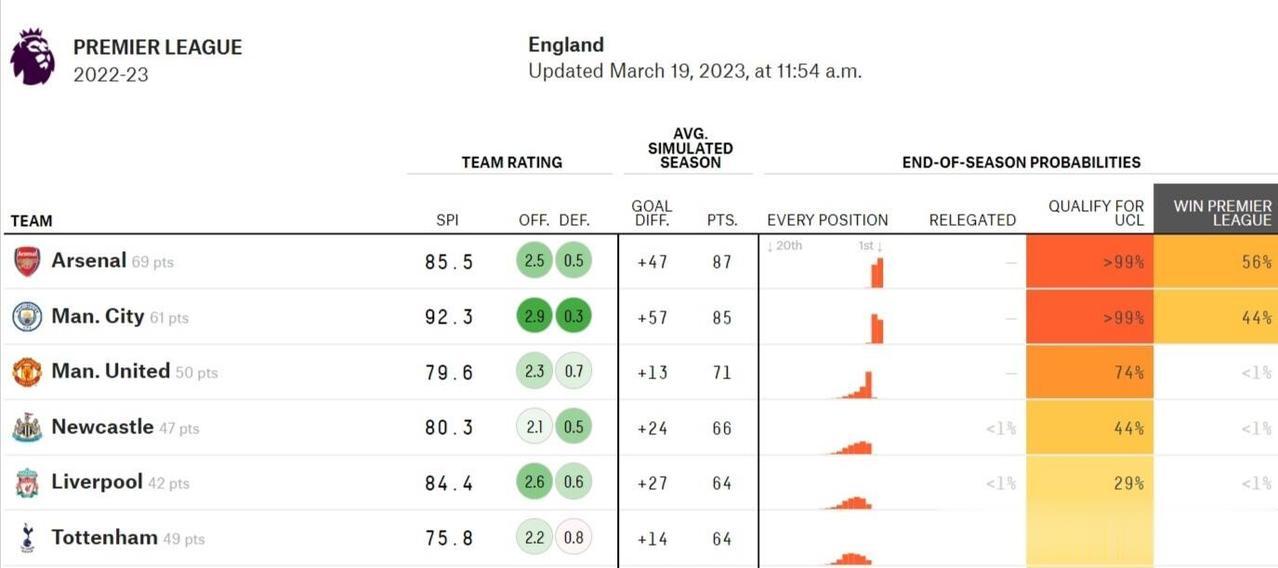Click the Newcastle club crest
Image resolution: width=1278 pixels, height=568 pixels.
click(27, 428)
